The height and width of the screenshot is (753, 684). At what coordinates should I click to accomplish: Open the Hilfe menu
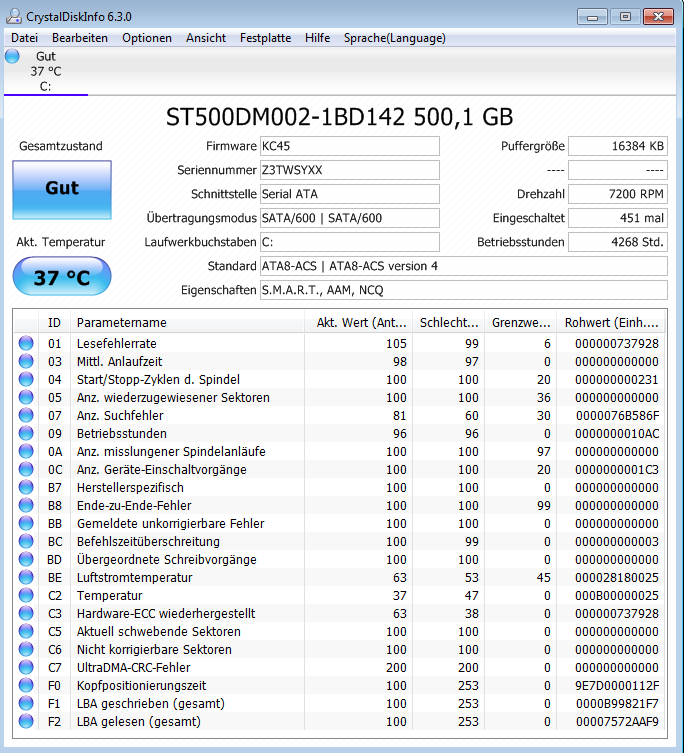317,38
